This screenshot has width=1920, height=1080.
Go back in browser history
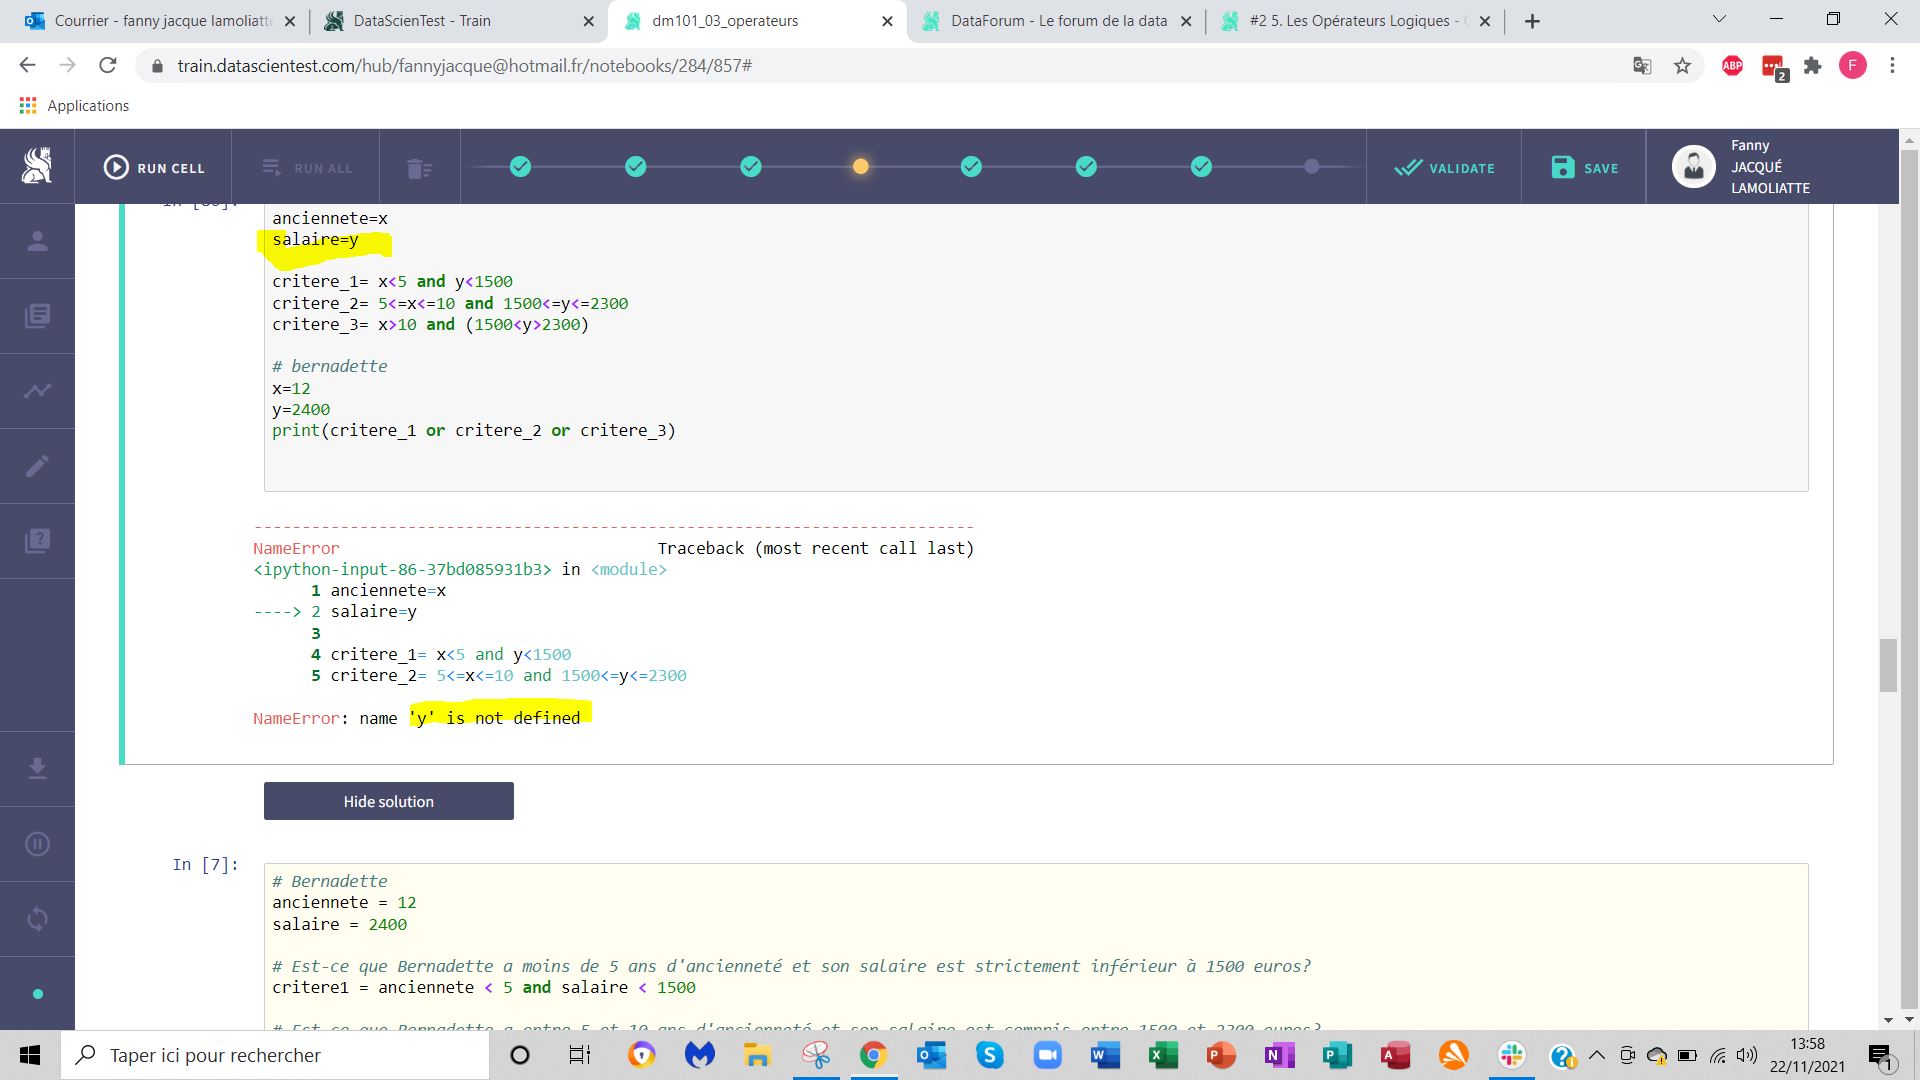28,65
